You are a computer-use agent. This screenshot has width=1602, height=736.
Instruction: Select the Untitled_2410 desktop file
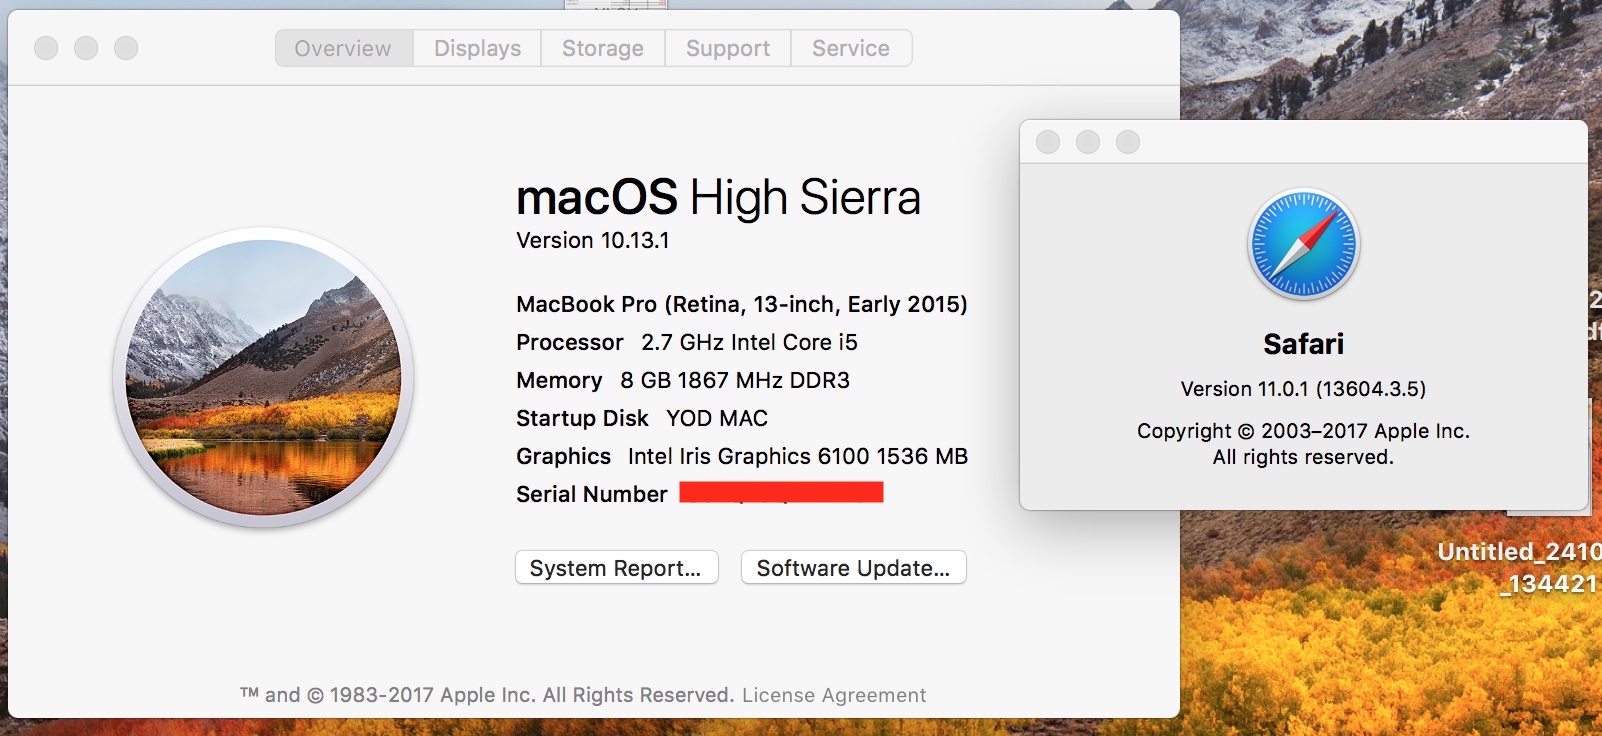click(x=1520, y=567)
